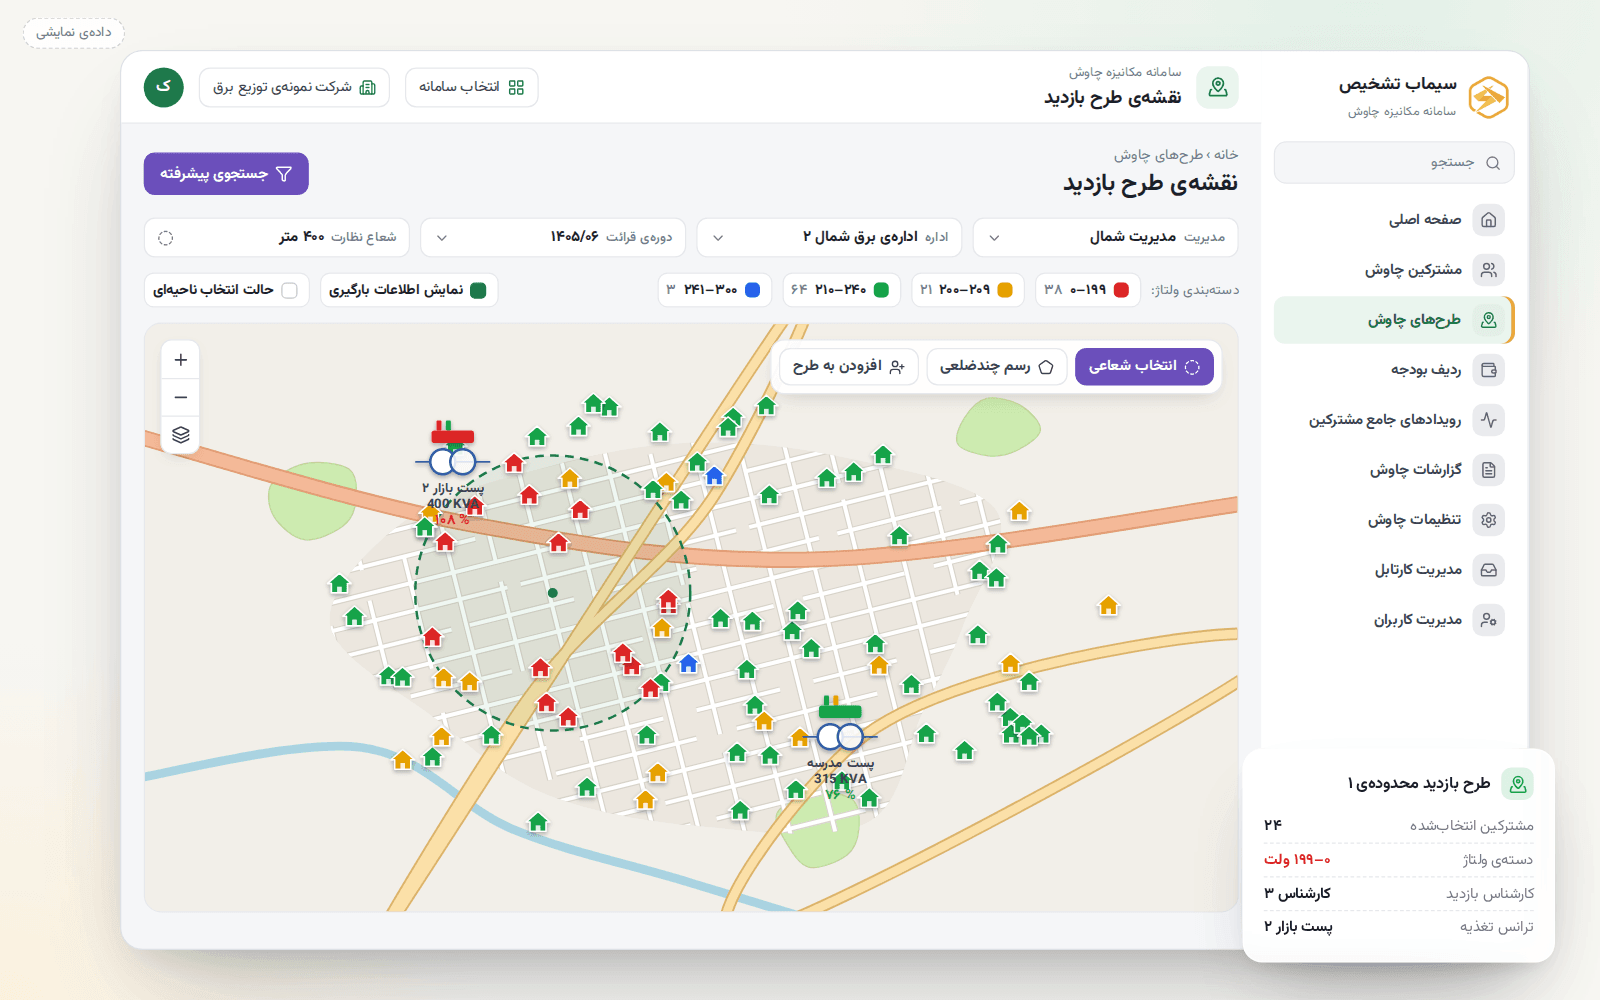Toggle the ۰–۱۹۹ voltage category filter

click(1088, 290)
